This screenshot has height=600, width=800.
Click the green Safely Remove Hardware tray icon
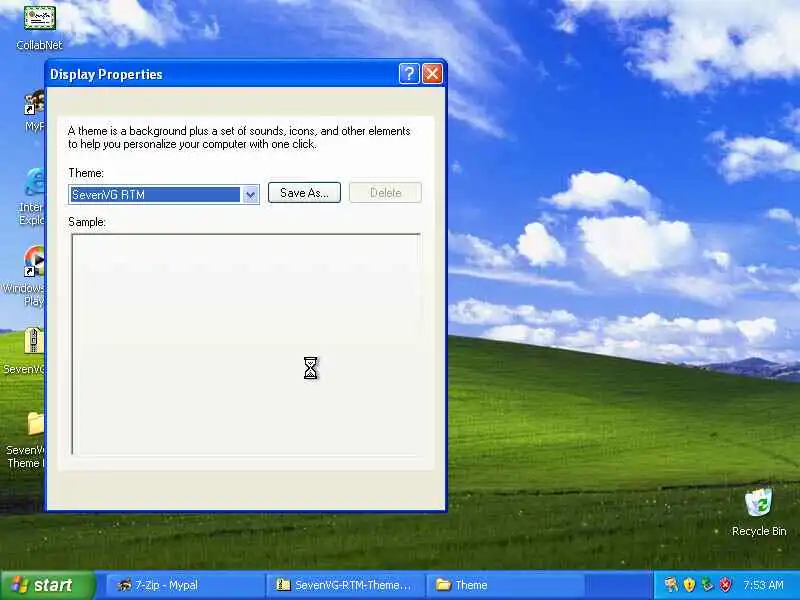707,585
